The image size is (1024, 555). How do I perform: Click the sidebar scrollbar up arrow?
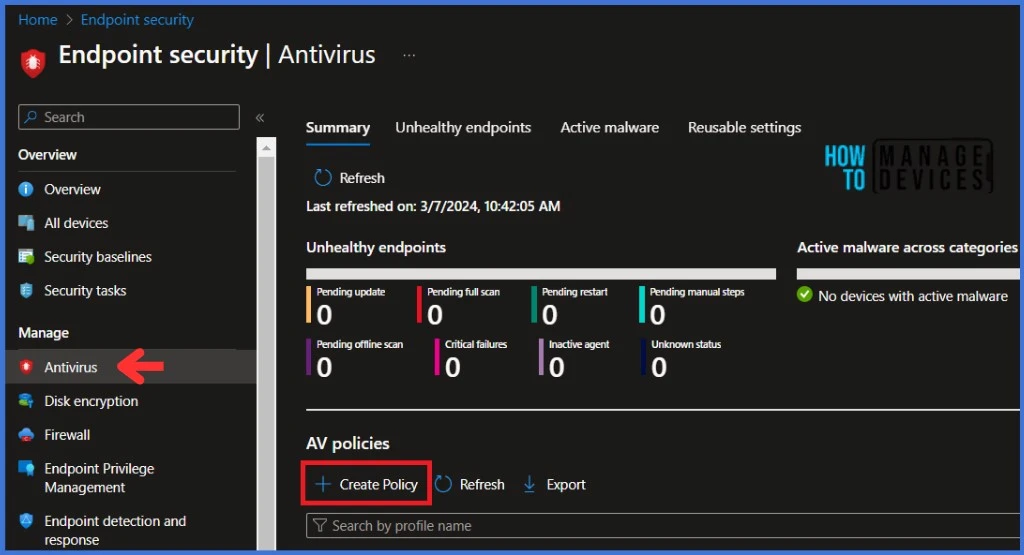tap(266, 148)
